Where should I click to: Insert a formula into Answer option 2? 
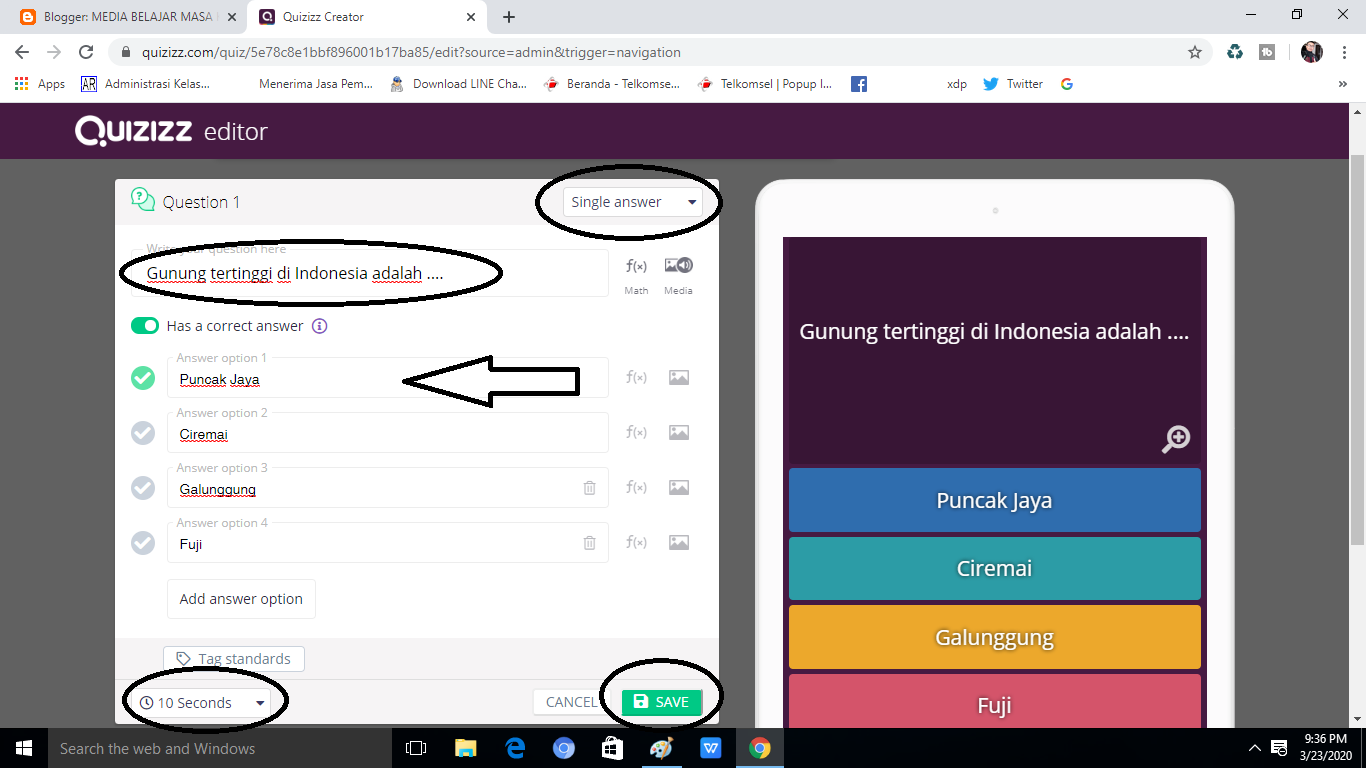click(636, 432)
